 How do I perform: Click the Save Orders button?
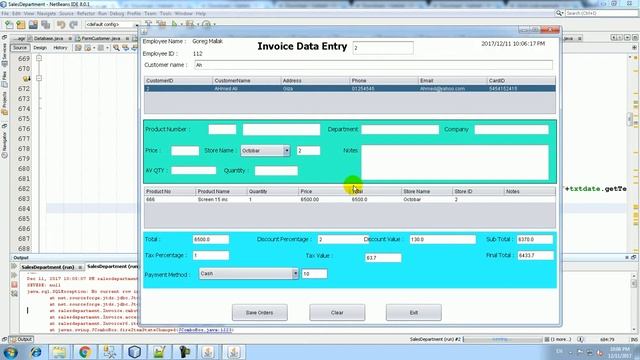260,313
